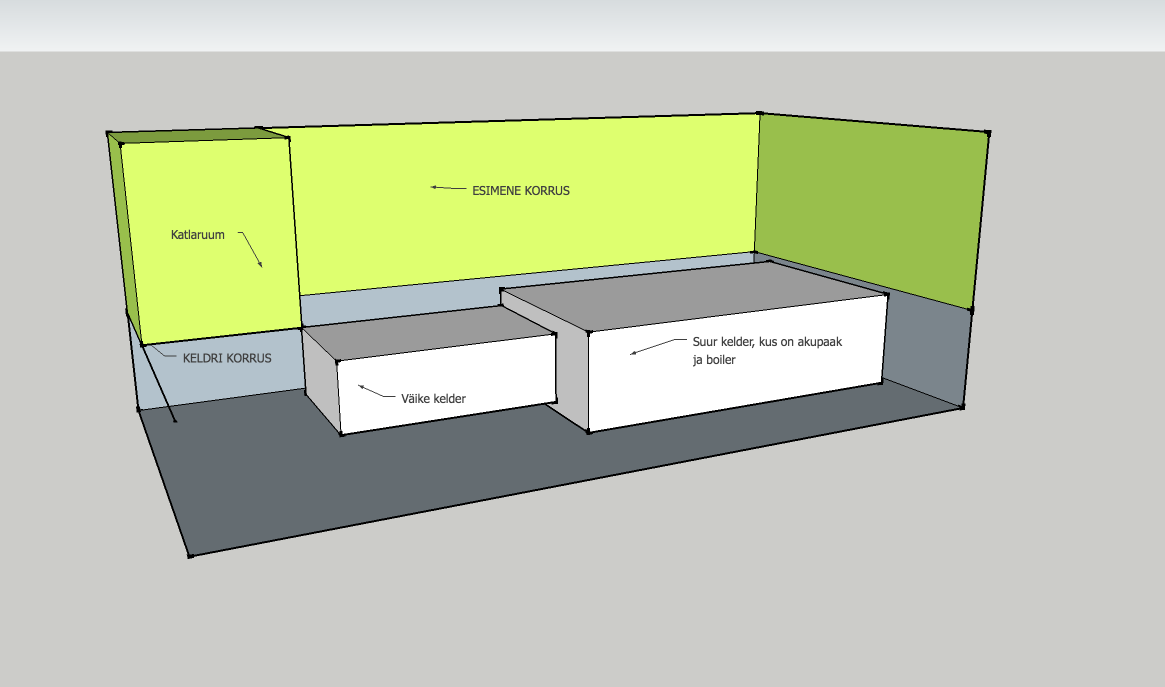Click the arrowhead of ESIMENE KORRUS leader
The height and width of the screenshot is (687, 1165).
coord(434,186)
